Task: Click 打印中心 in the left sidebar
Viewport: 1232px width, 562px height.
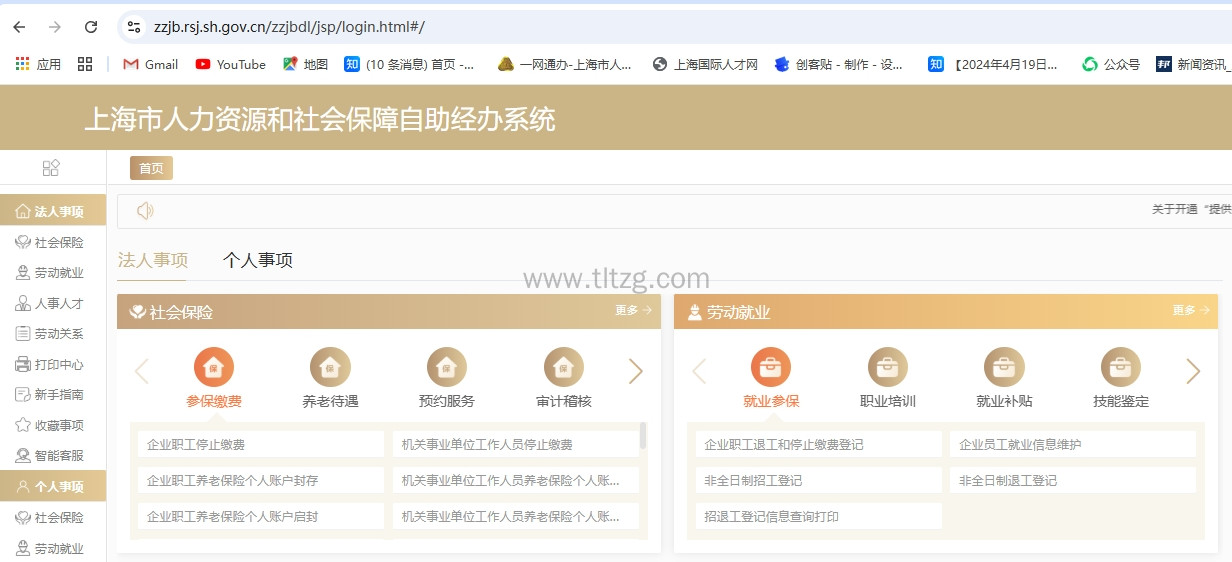Action: (58, 364)
